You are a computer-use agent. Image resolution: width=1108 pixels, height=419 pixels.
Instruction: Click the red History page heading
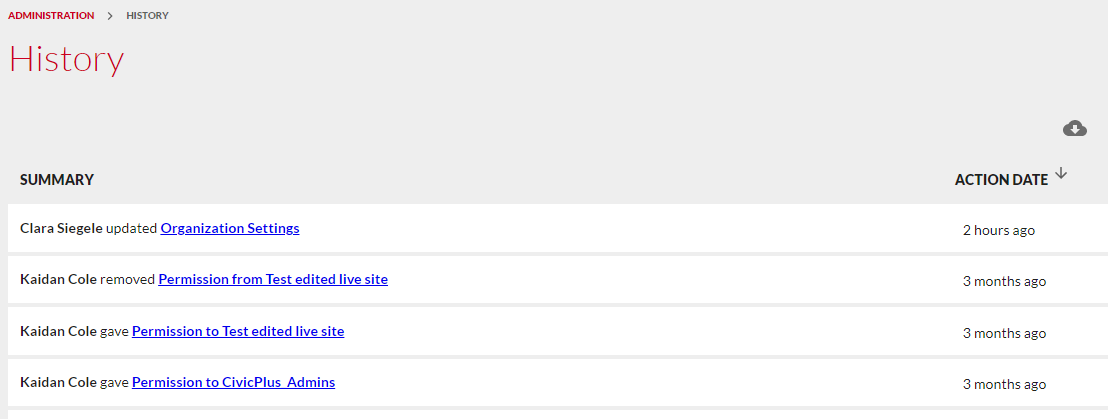click(x=66, y=59)
